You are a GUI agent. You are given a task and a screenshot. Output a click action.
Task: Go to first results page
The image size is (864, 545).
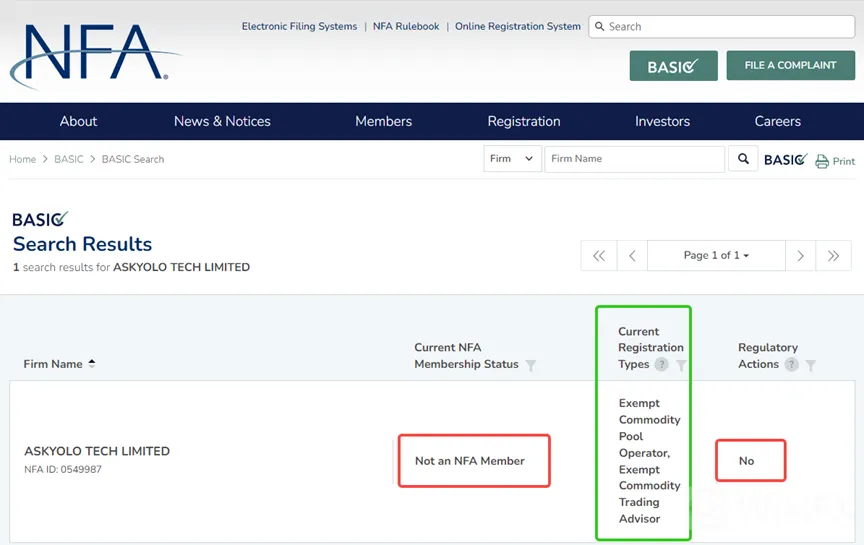pyautogui.click(x=599, y=256)
